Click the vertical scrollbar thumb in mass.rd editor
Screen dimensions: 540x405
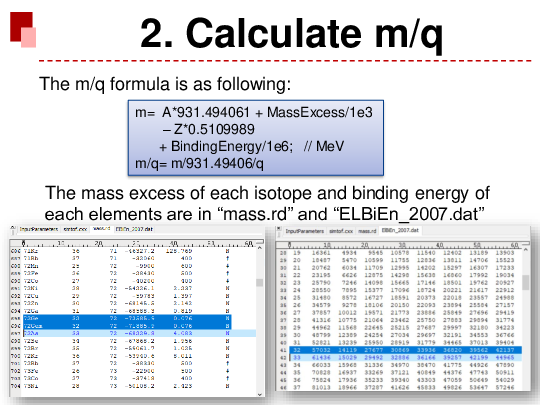(260, 283)
